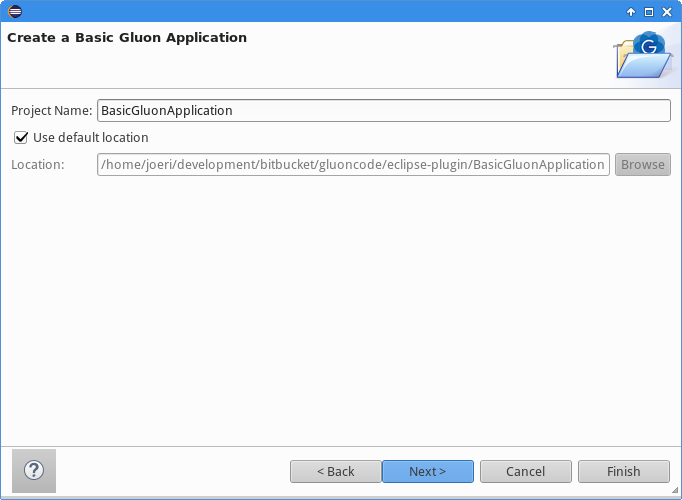
Task: Click the disabled Location path field
Action: (353, 165)
